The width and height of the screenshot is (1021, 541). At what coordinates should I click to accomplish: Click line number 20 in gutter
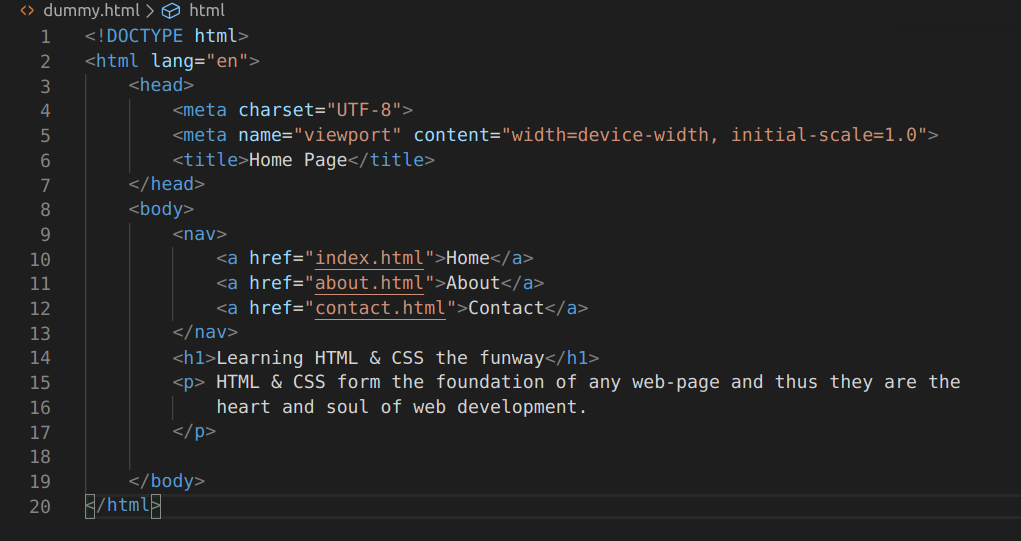(40, 506)
